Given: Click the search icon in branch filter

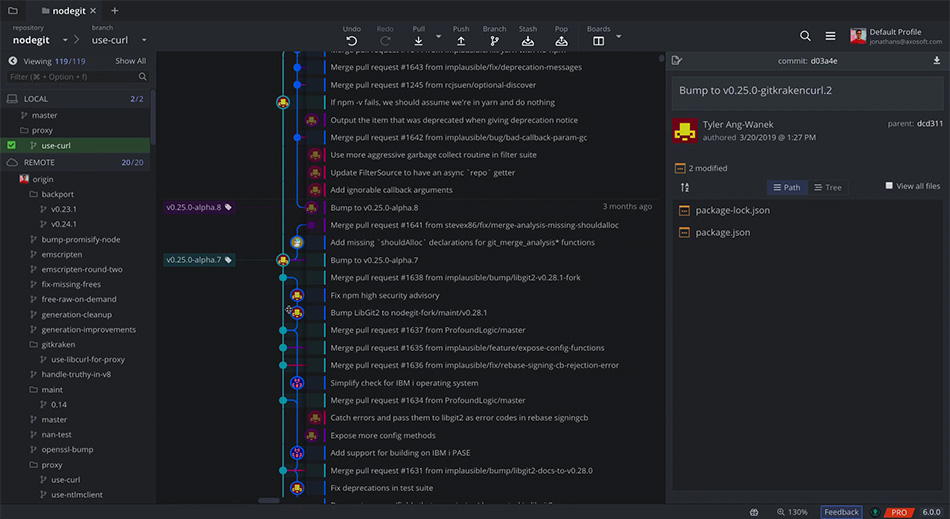Looking at the screenshot, I should (142, 77).
